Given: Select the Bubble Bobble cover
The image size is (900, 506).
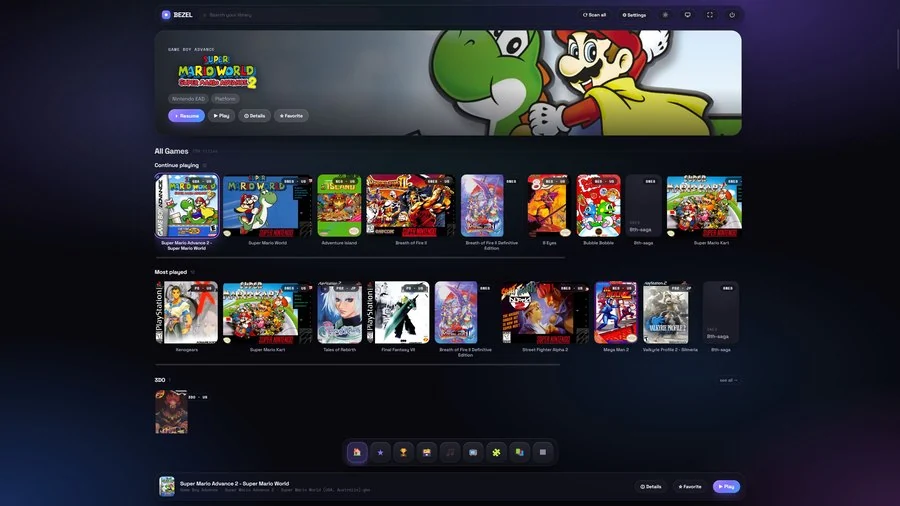Looking at the screenshot, I should [x=599, y=206].
